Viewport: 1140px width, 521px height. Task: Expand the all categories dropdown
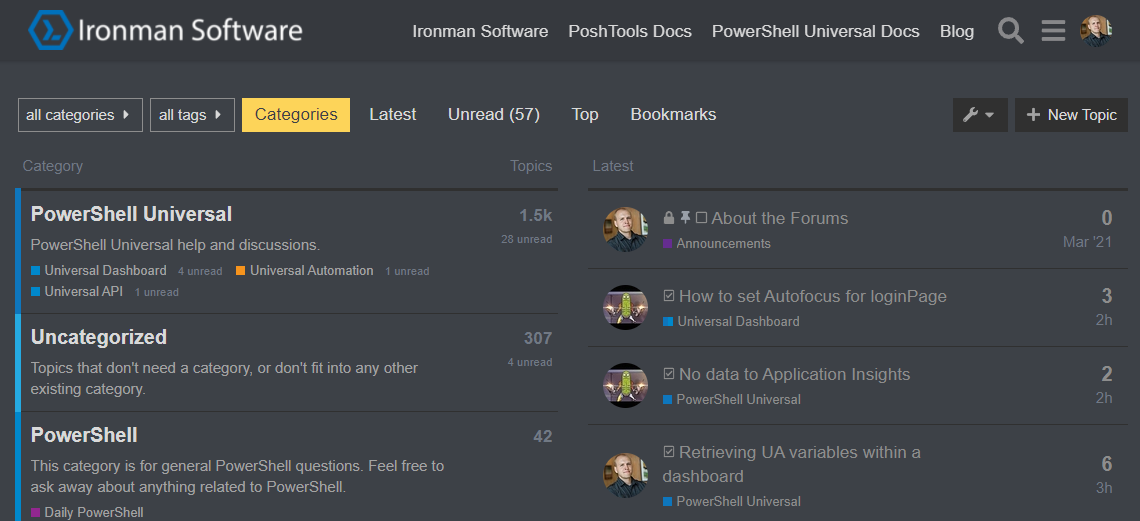(80, 115)
